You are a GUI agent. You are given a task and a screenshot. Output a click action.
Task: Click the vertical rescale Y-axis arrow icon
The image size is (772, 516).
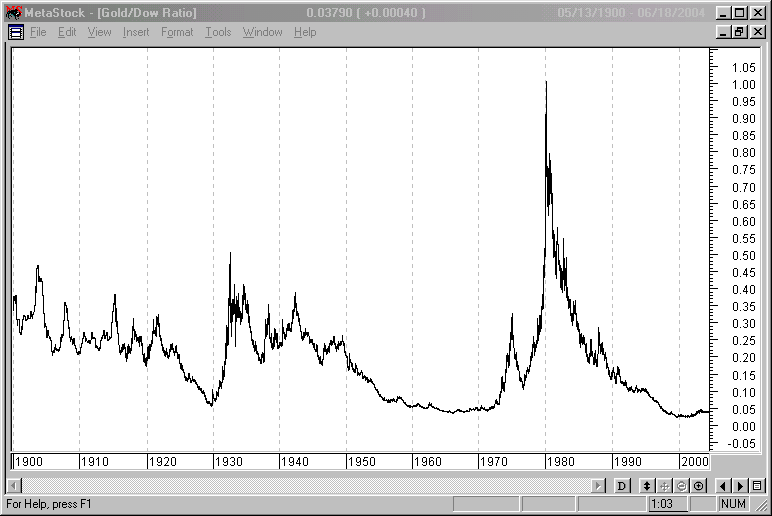[647, 486]
